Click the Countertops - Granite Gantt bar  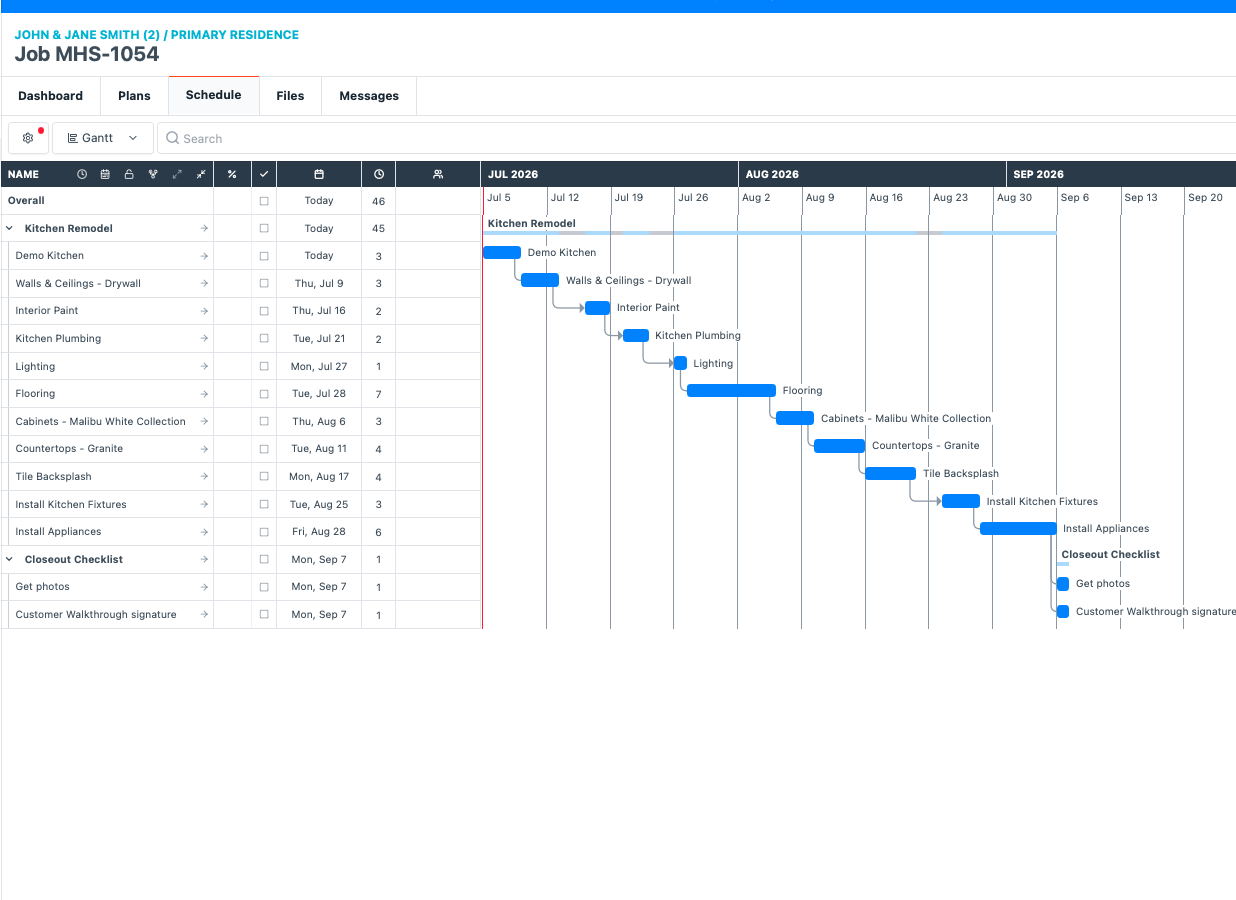click(x=839, y=446)
